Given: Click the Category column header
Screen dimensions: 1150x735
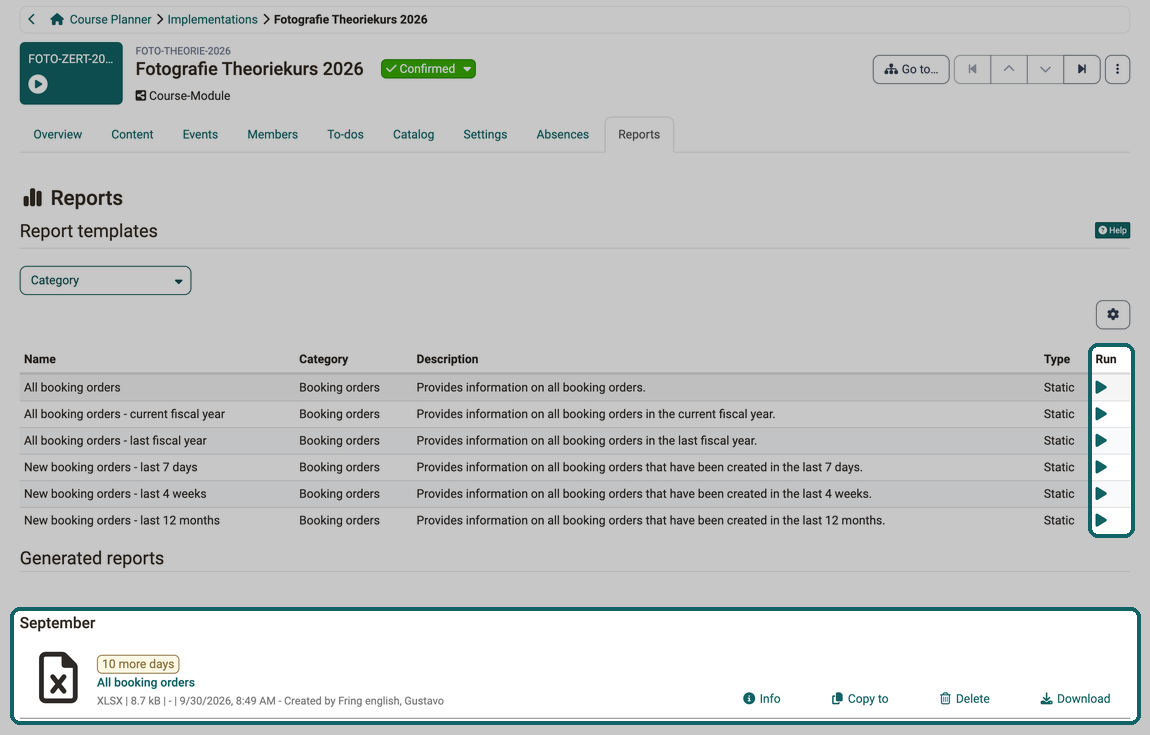Looking at the screenshot, I should (323, 359).
